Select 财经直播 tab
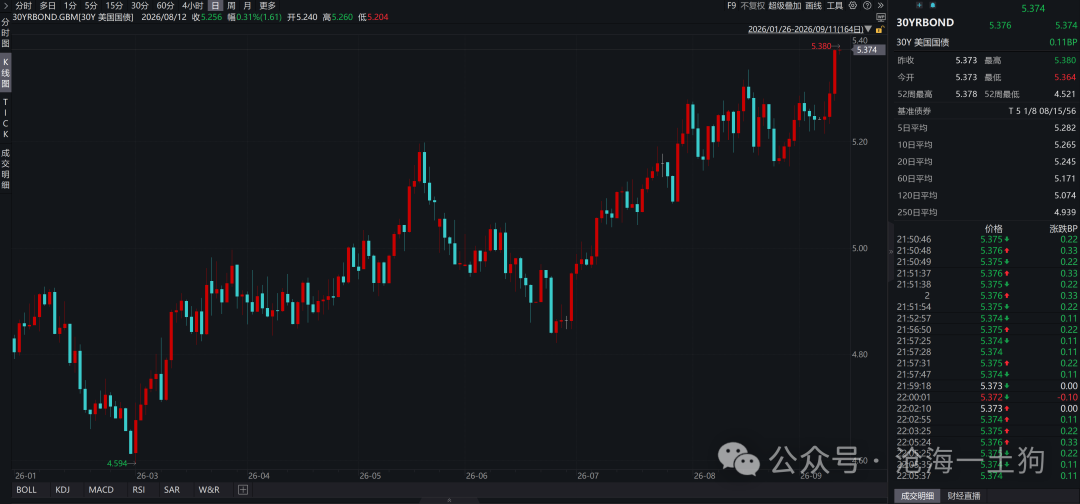Image resolution: width=1080 pixels, height=504 pixels. point(963,496)
